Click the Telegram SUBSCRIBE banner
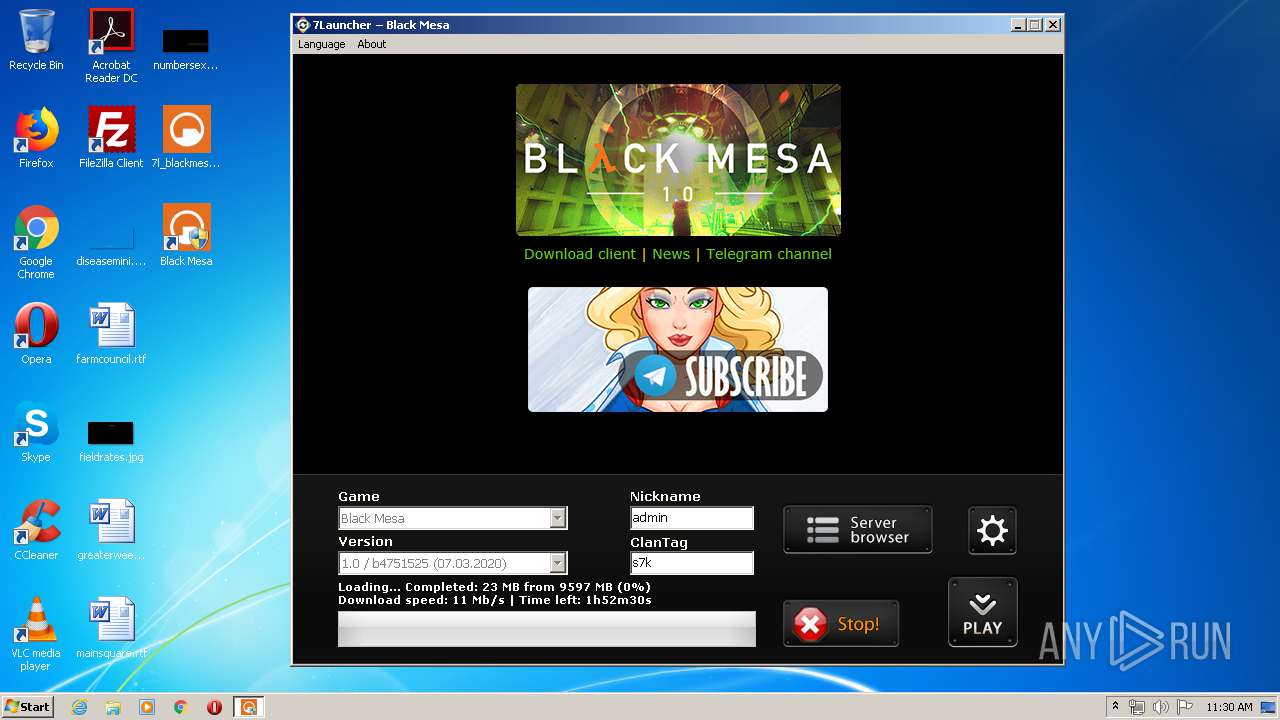Viewport: 1280px width, 720px height. [x=678, y=349]
